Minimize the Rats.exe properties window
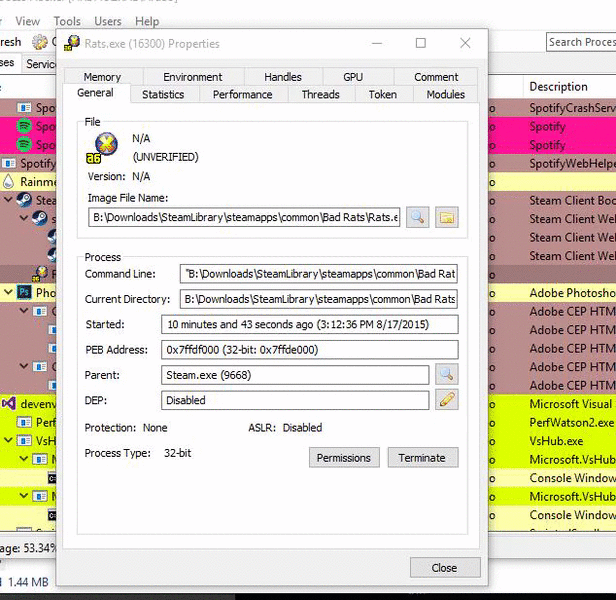This screenshot has width=616, height=600. point(377,43)
